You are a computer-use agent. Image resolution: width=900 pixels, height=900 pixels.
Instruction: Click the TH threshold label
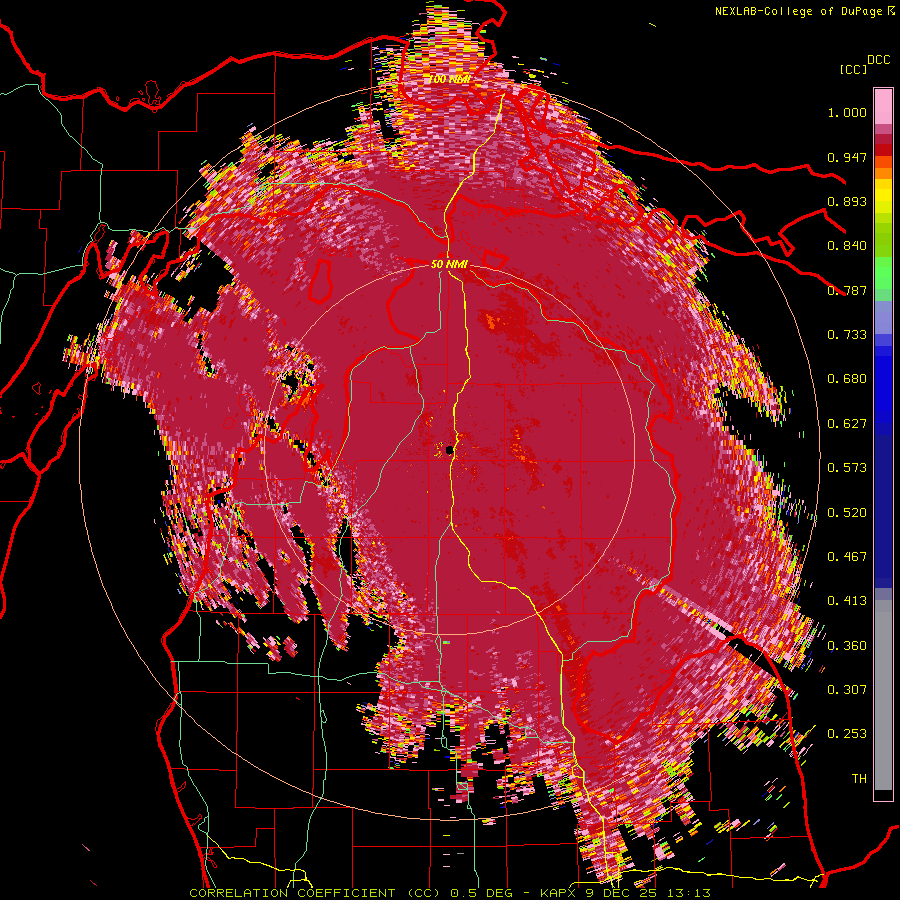click(859, 779)
